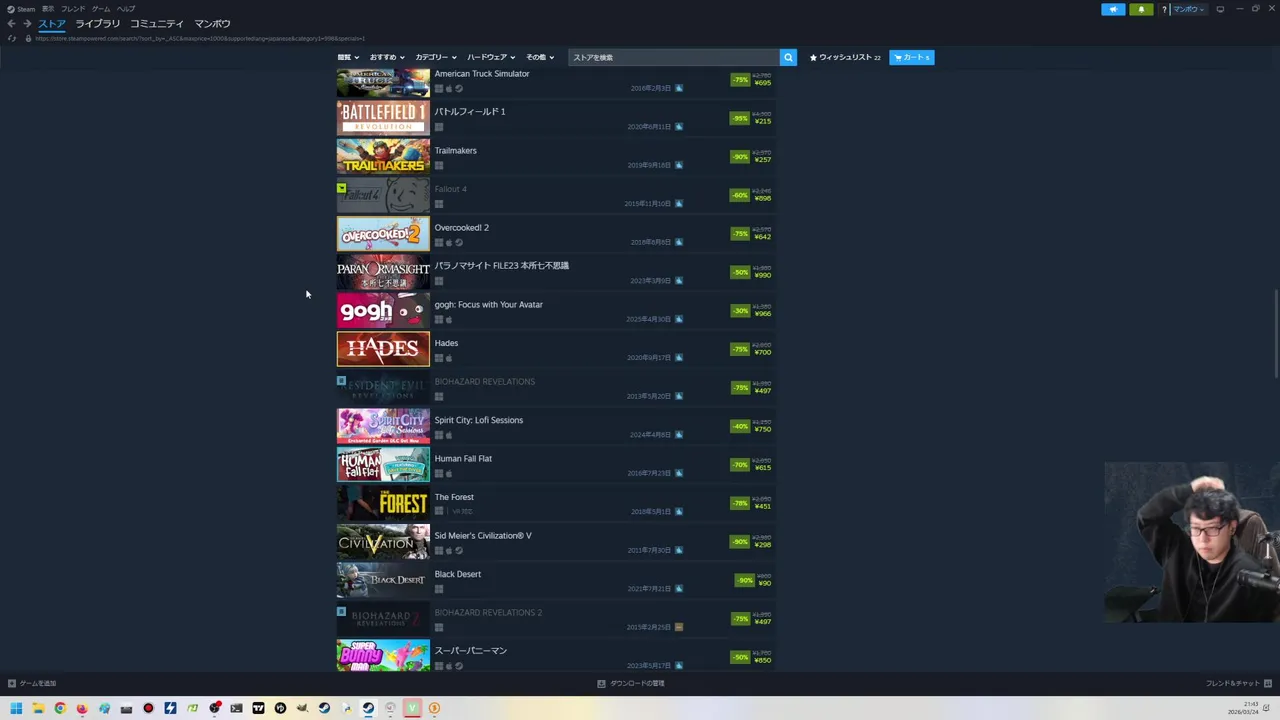Screen dimensions: 1280x720
Task: Go forward with the Steam forward arrow
Action: click(27, 24)
